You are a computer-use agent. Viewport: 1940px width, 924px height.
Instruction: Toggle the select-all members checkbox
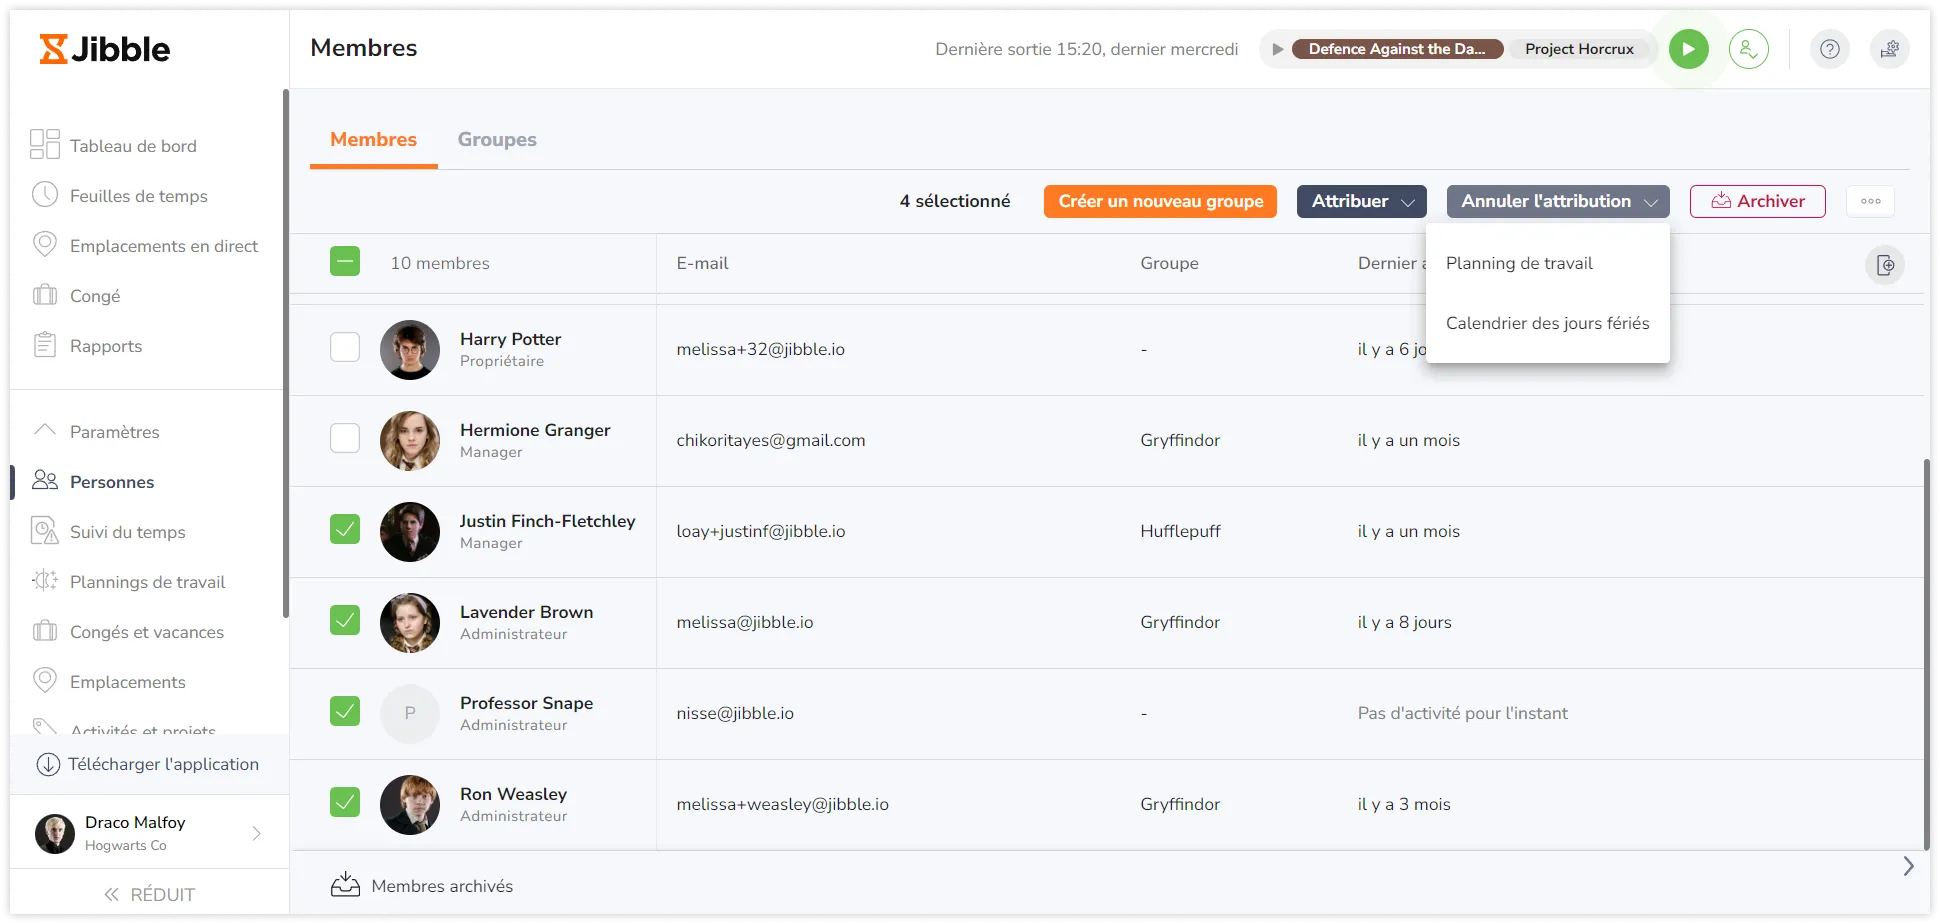pyautogui.click(x=345, y=262)
